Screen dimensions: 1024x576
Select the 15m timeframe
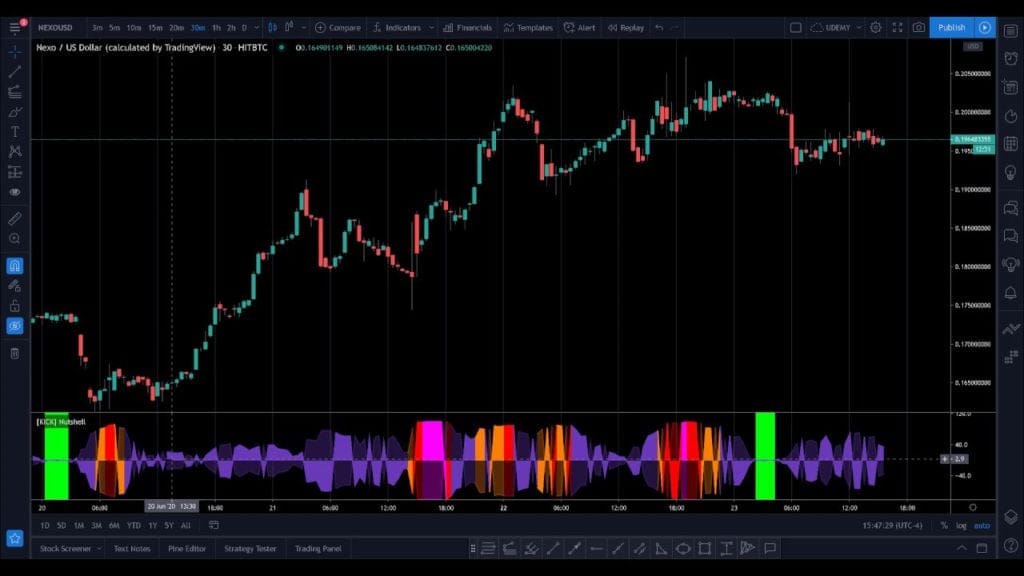[155, 27]
